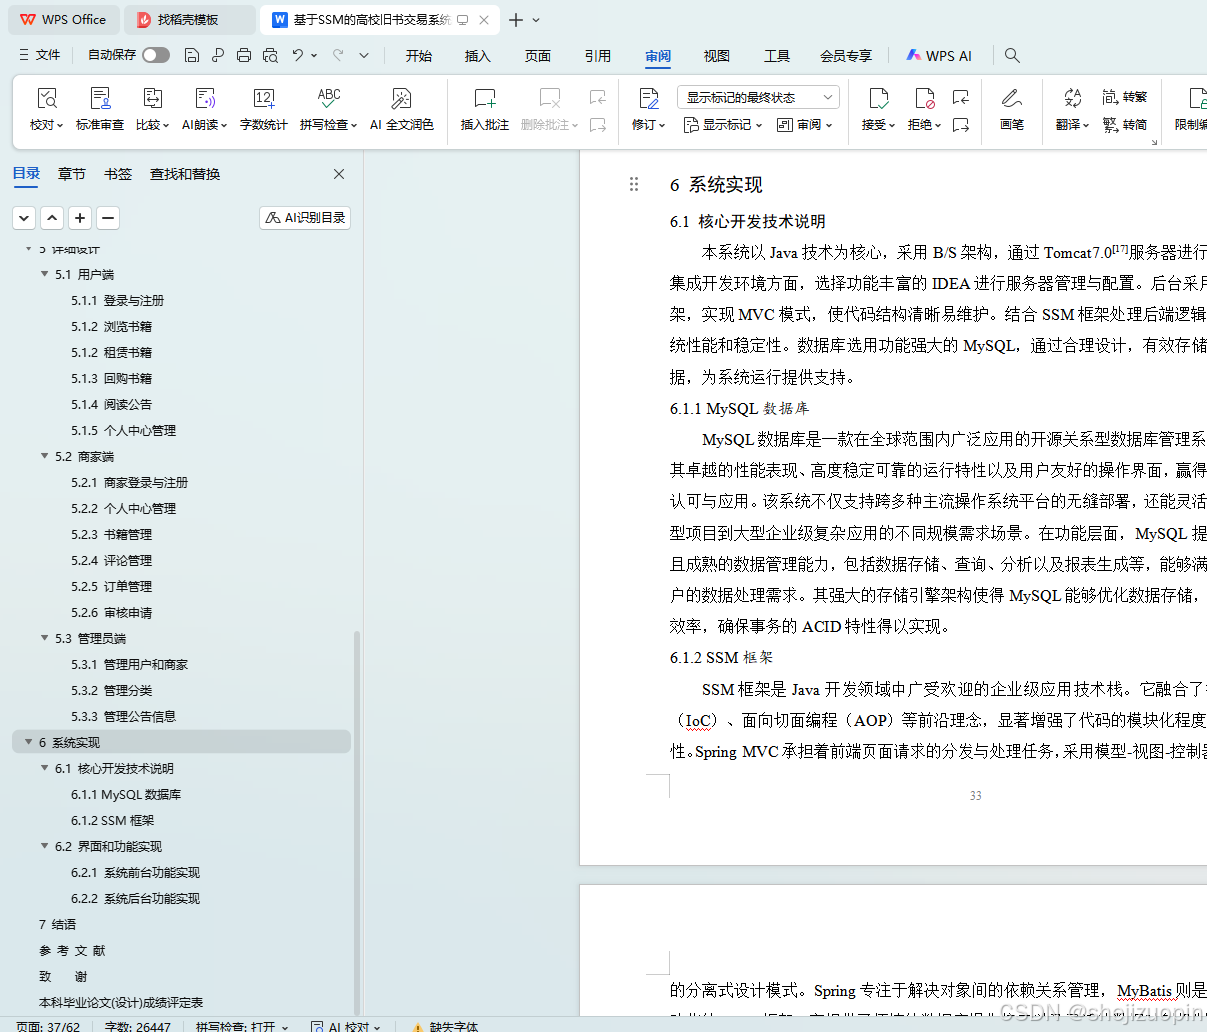The height and width of the screenshot is (1032, 1207).
Task: Open the 会员专享 tab
Action: pyautogui.click(x=846, y=56)
